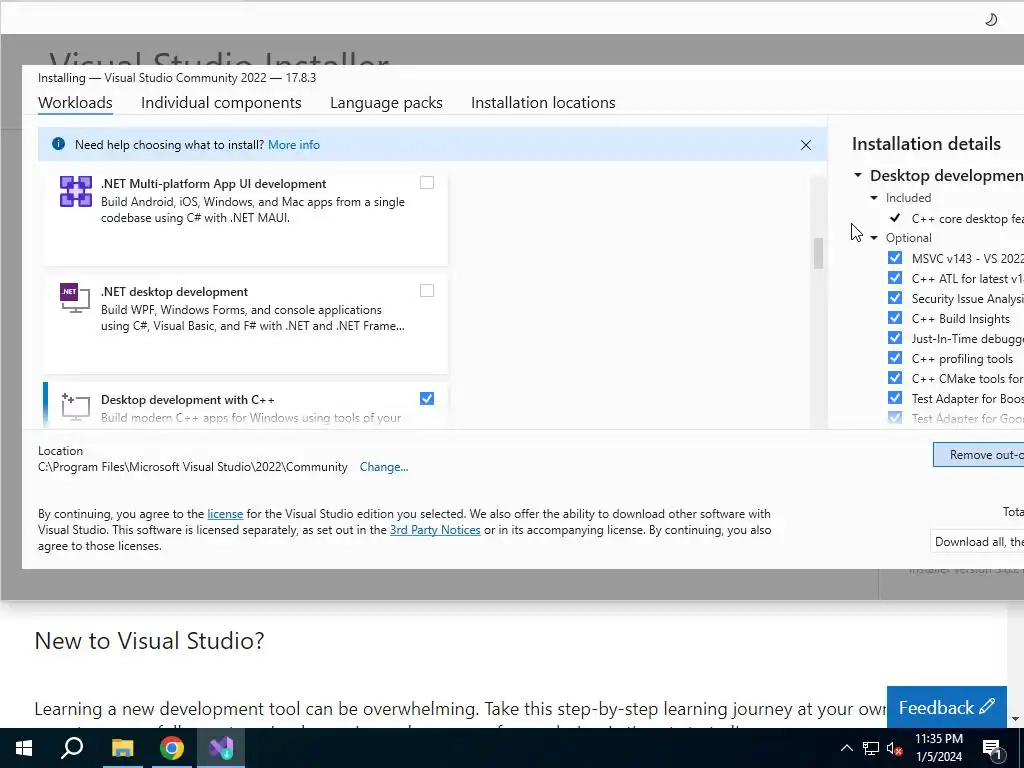Image resolution: width=1024 pixels, height=768 pixels.
Task: Click the Desktop development with C++ workload icon
Action: 76,406
